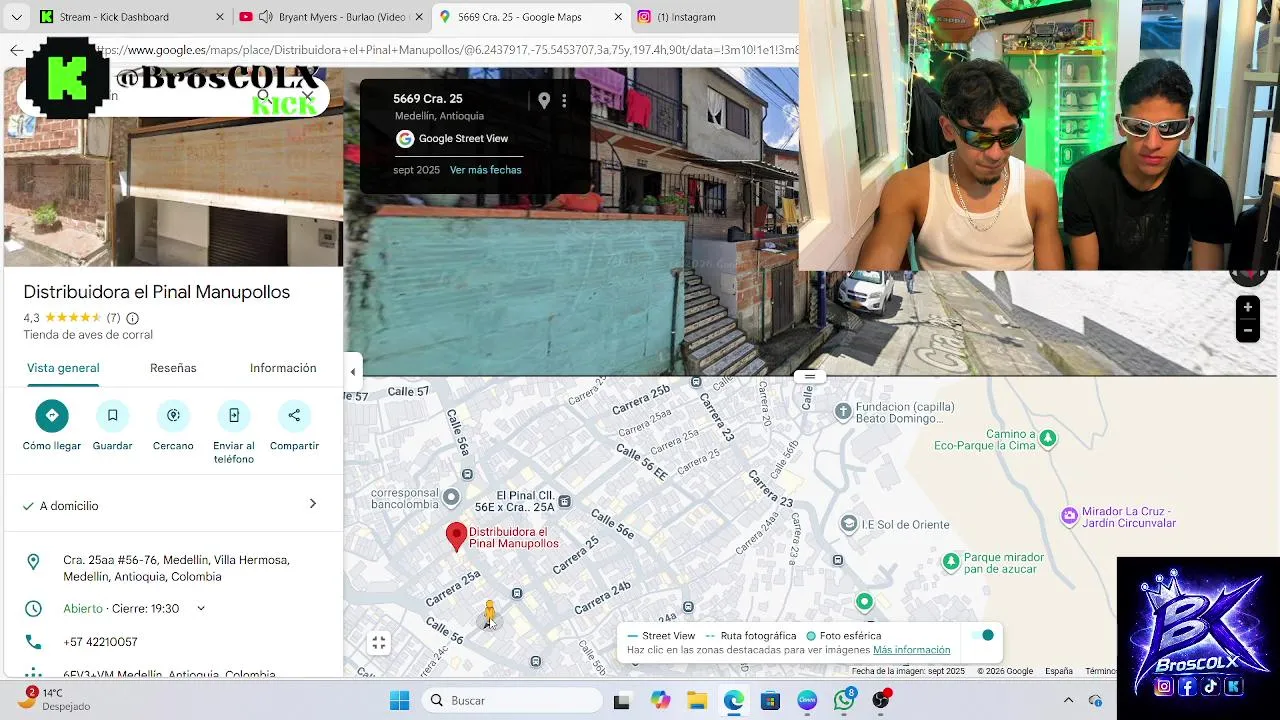Screen dimensions: 1280x720
Task: Save the place with the Guardar icon
Action: pyautogui.click(x=112, y=415)
